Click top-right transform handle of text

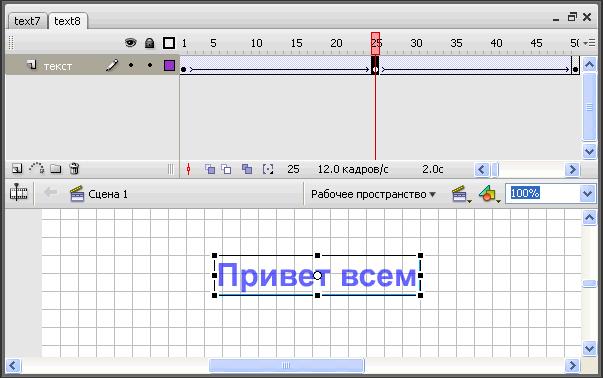pyautogui.click(x=420, y=255)
